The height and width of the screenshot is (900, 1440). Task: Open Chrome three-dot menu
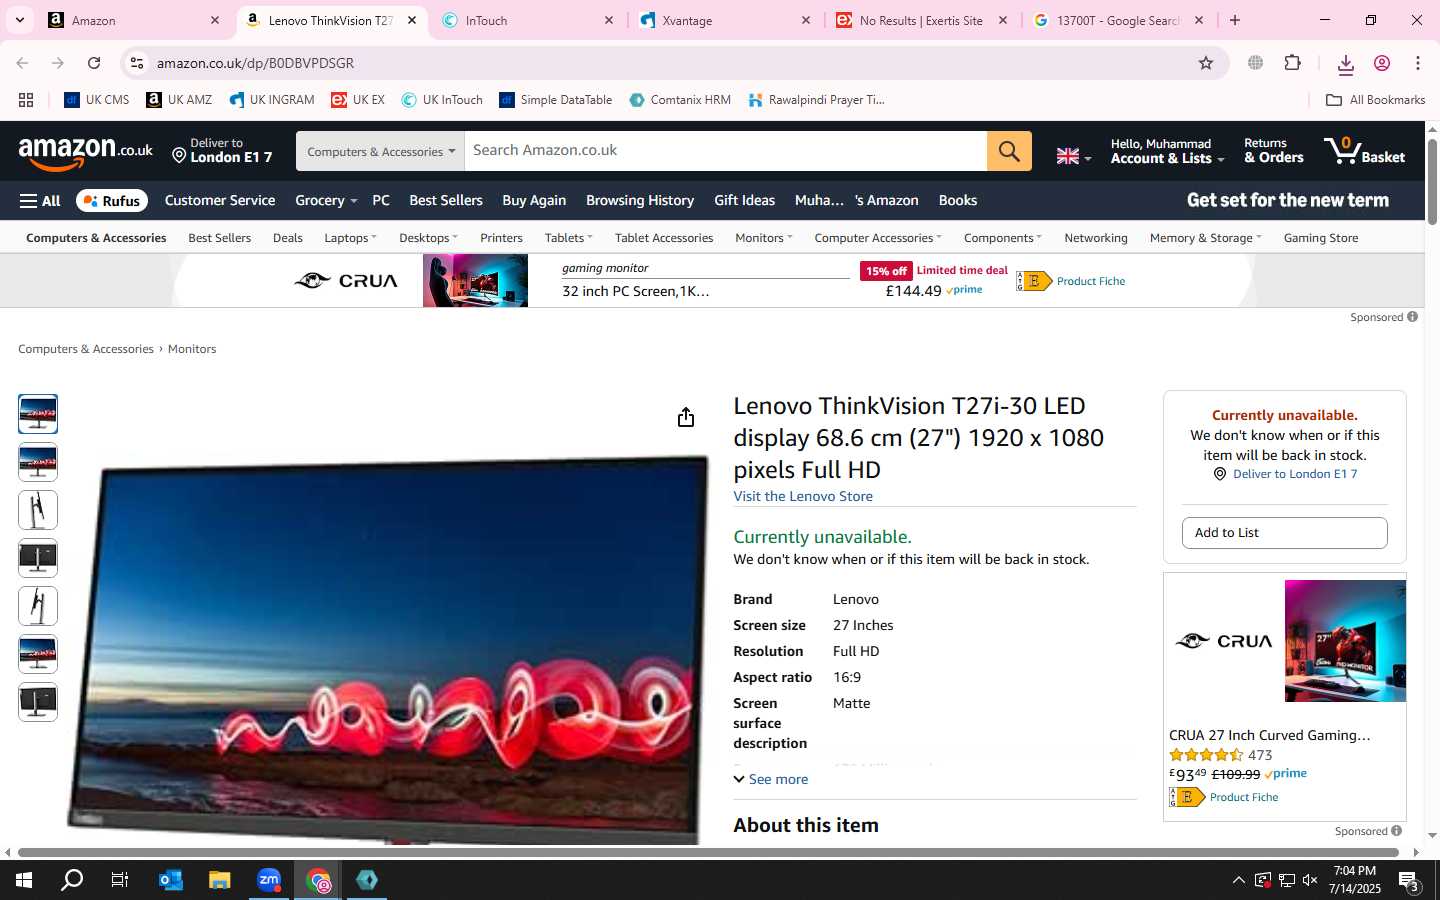(1418, 63)
